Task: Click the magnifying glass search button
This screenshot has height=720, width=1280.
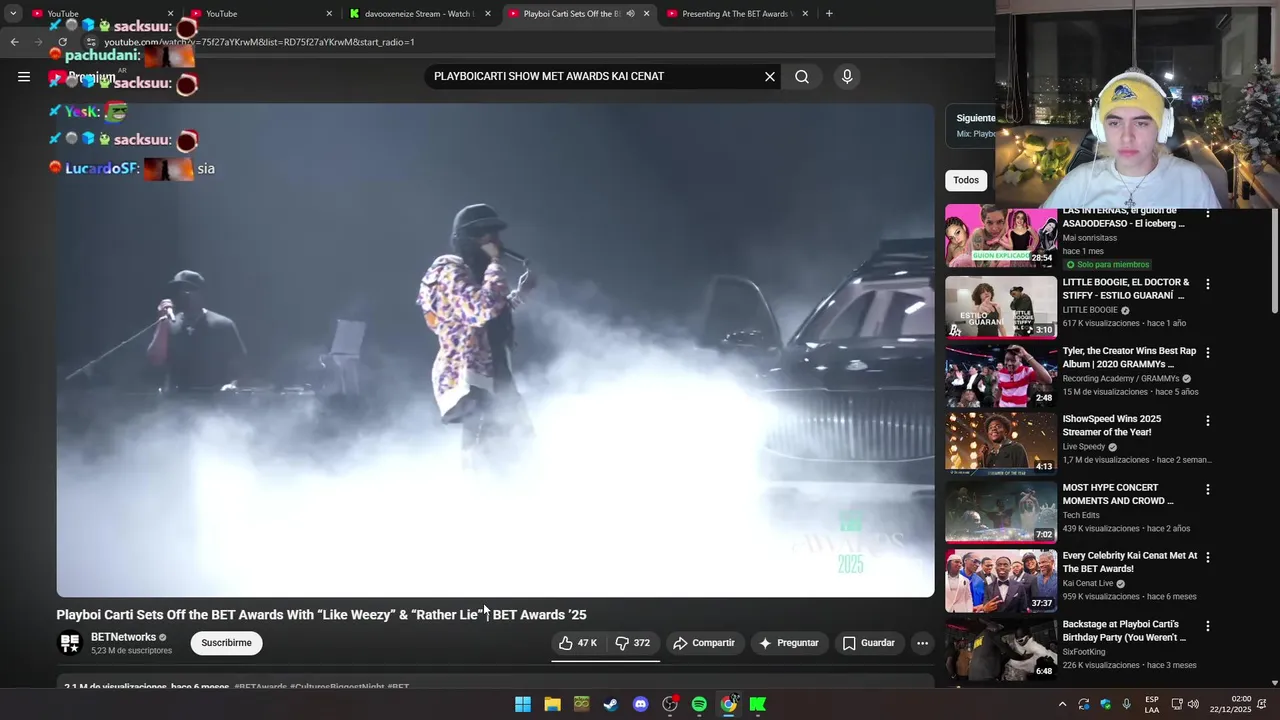Action: pyautogui.click(x=802, y=76)
